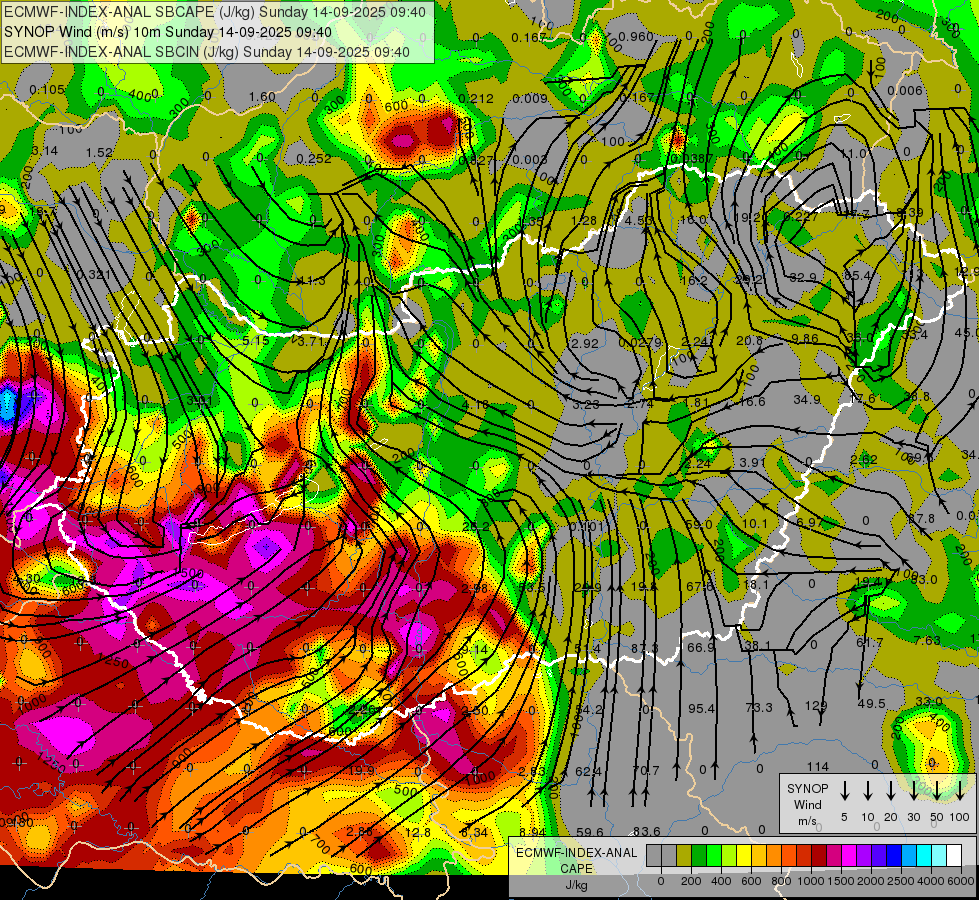Click the 50 m/s wind arrow in legend
Viewport: 979px width, 900px height.
(937, 790)
